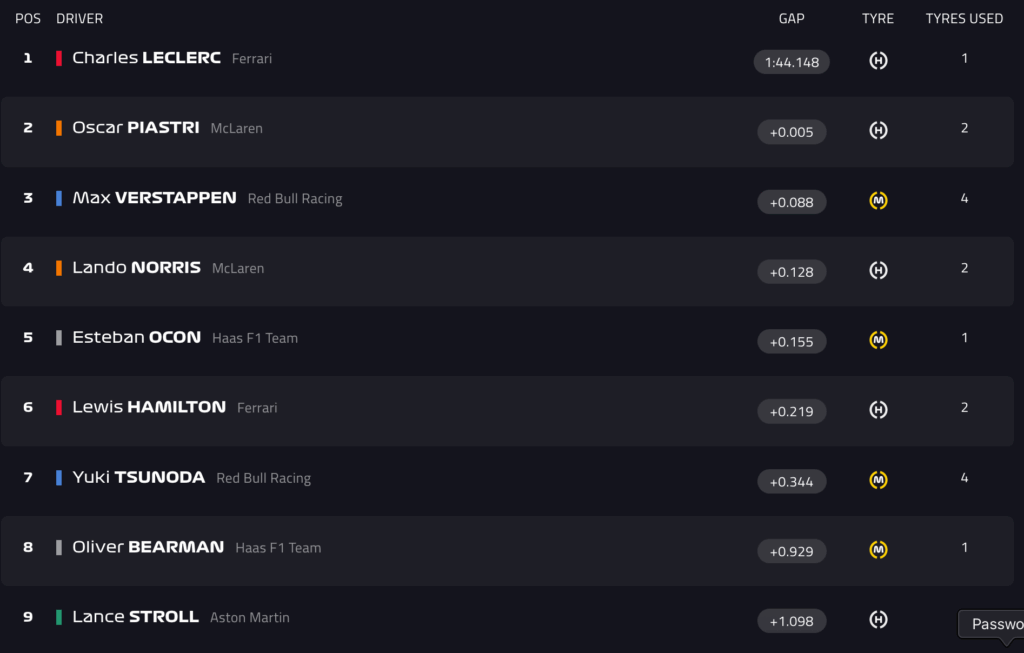
Task: Click Leclerc's hard tyre icon
Action: tap(878, 61)
